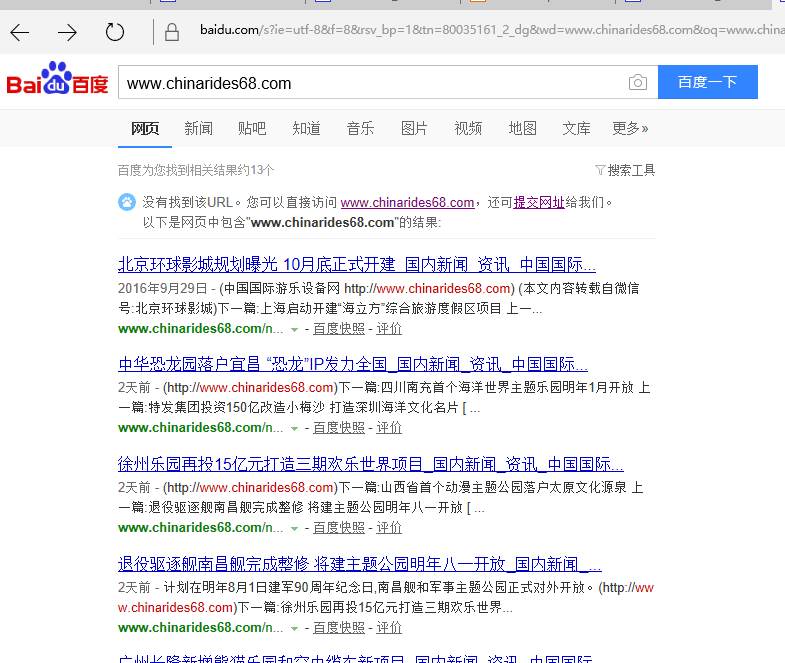Click the padlock site security icon
Viewport: 785px width, 663px height.
click(172, 33)
